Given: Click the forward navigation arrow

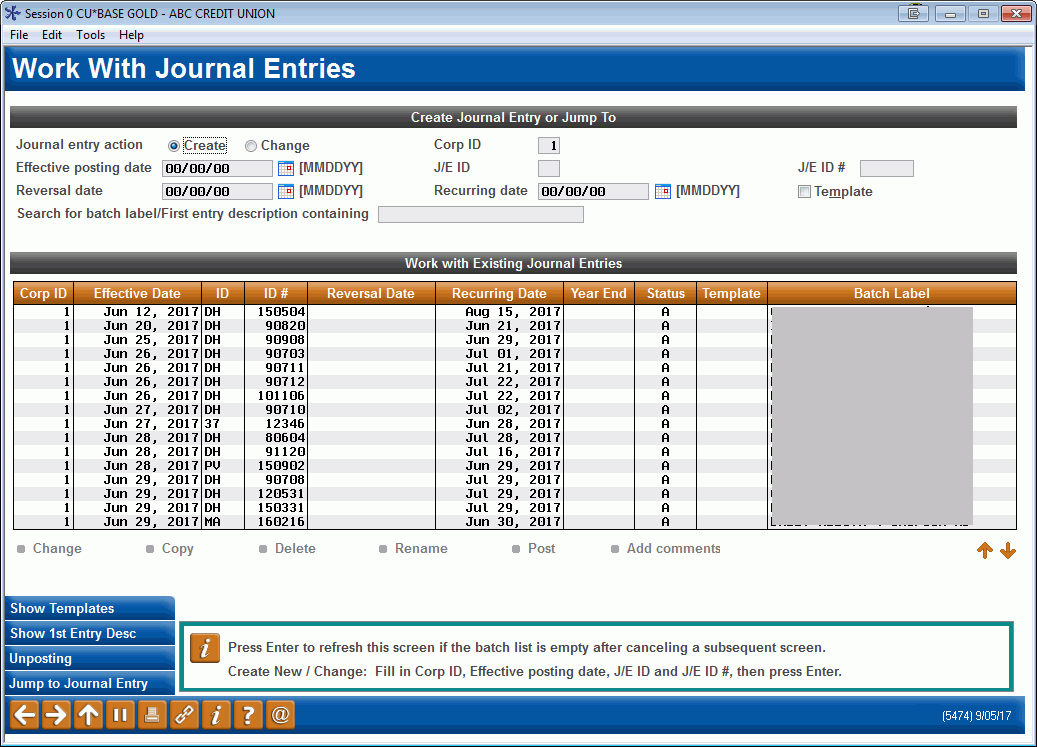Looking at the screenshot, I should coord(56,715).
